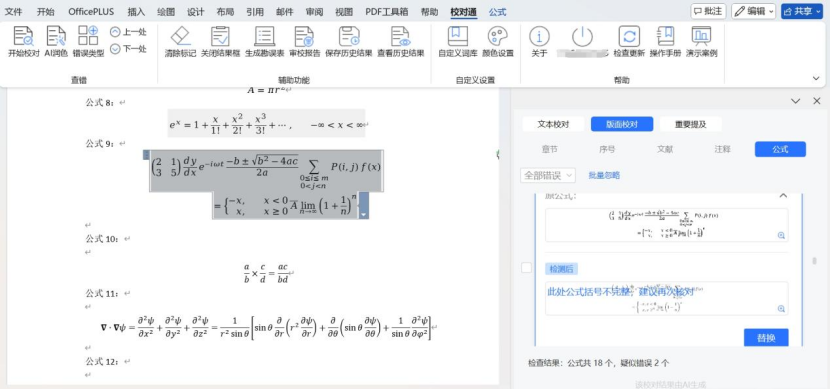The width and height of the screenshot is (830, 389).
Task: Open the 文件 menu
Action: 14,12
